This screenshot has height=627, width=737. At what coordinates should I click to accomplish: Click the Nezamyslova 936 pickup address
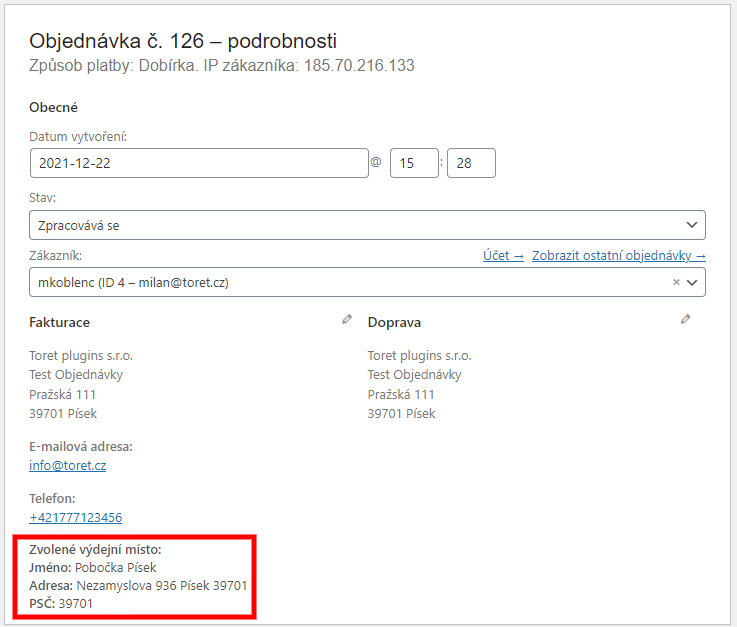point(162,586)
